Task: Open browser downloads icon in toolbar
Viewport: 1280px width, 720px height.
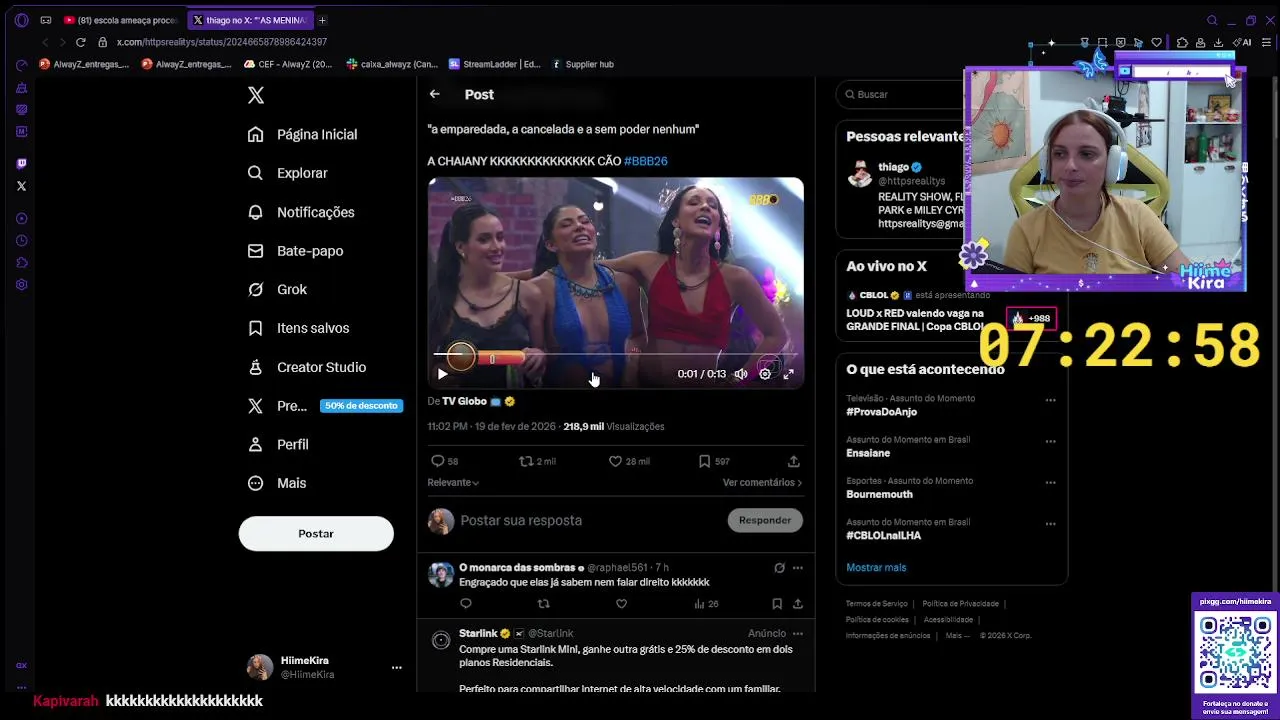Action: click(x=1218, y=42)
